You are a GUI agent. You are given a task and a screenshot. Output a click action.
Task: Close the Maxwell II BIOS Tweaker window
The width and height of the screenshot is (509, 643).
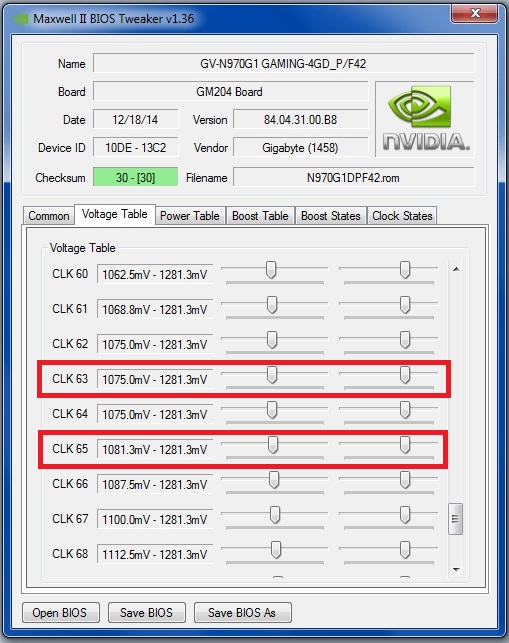(x=475, y=14)
